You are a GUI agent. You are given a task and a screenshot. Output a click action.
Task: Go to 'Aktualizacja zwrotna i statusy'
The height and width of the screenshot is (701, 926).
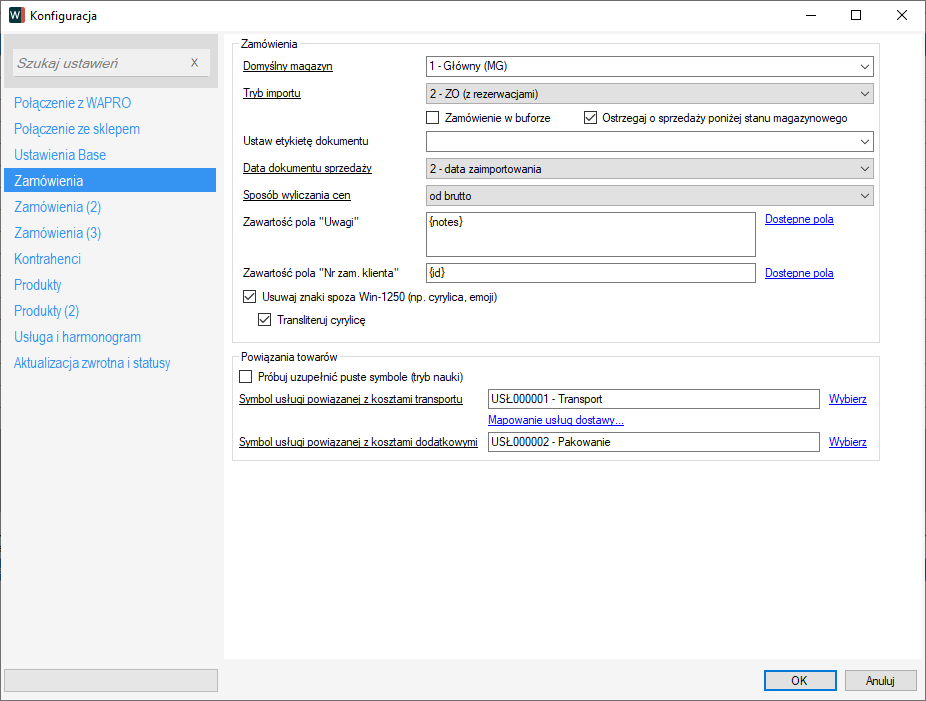pos(92,363)
